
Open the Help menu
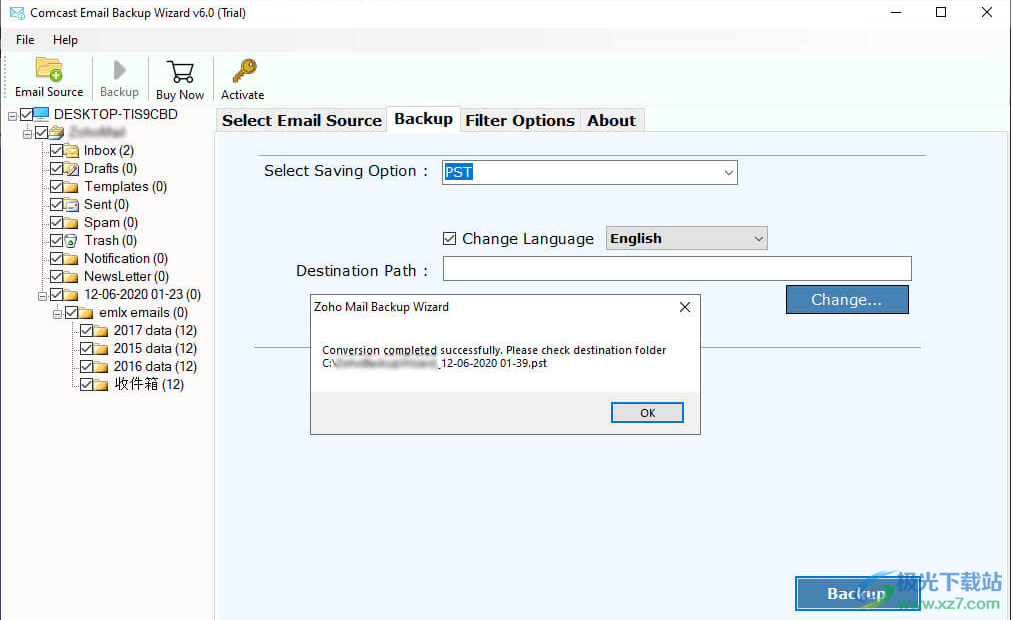(65, 40)
